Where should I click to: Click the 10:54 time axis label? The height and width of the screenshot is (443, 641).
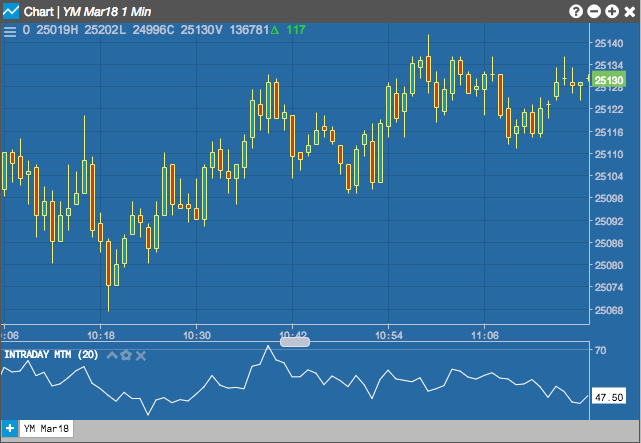pyautogui.click(x=389, y=336)
